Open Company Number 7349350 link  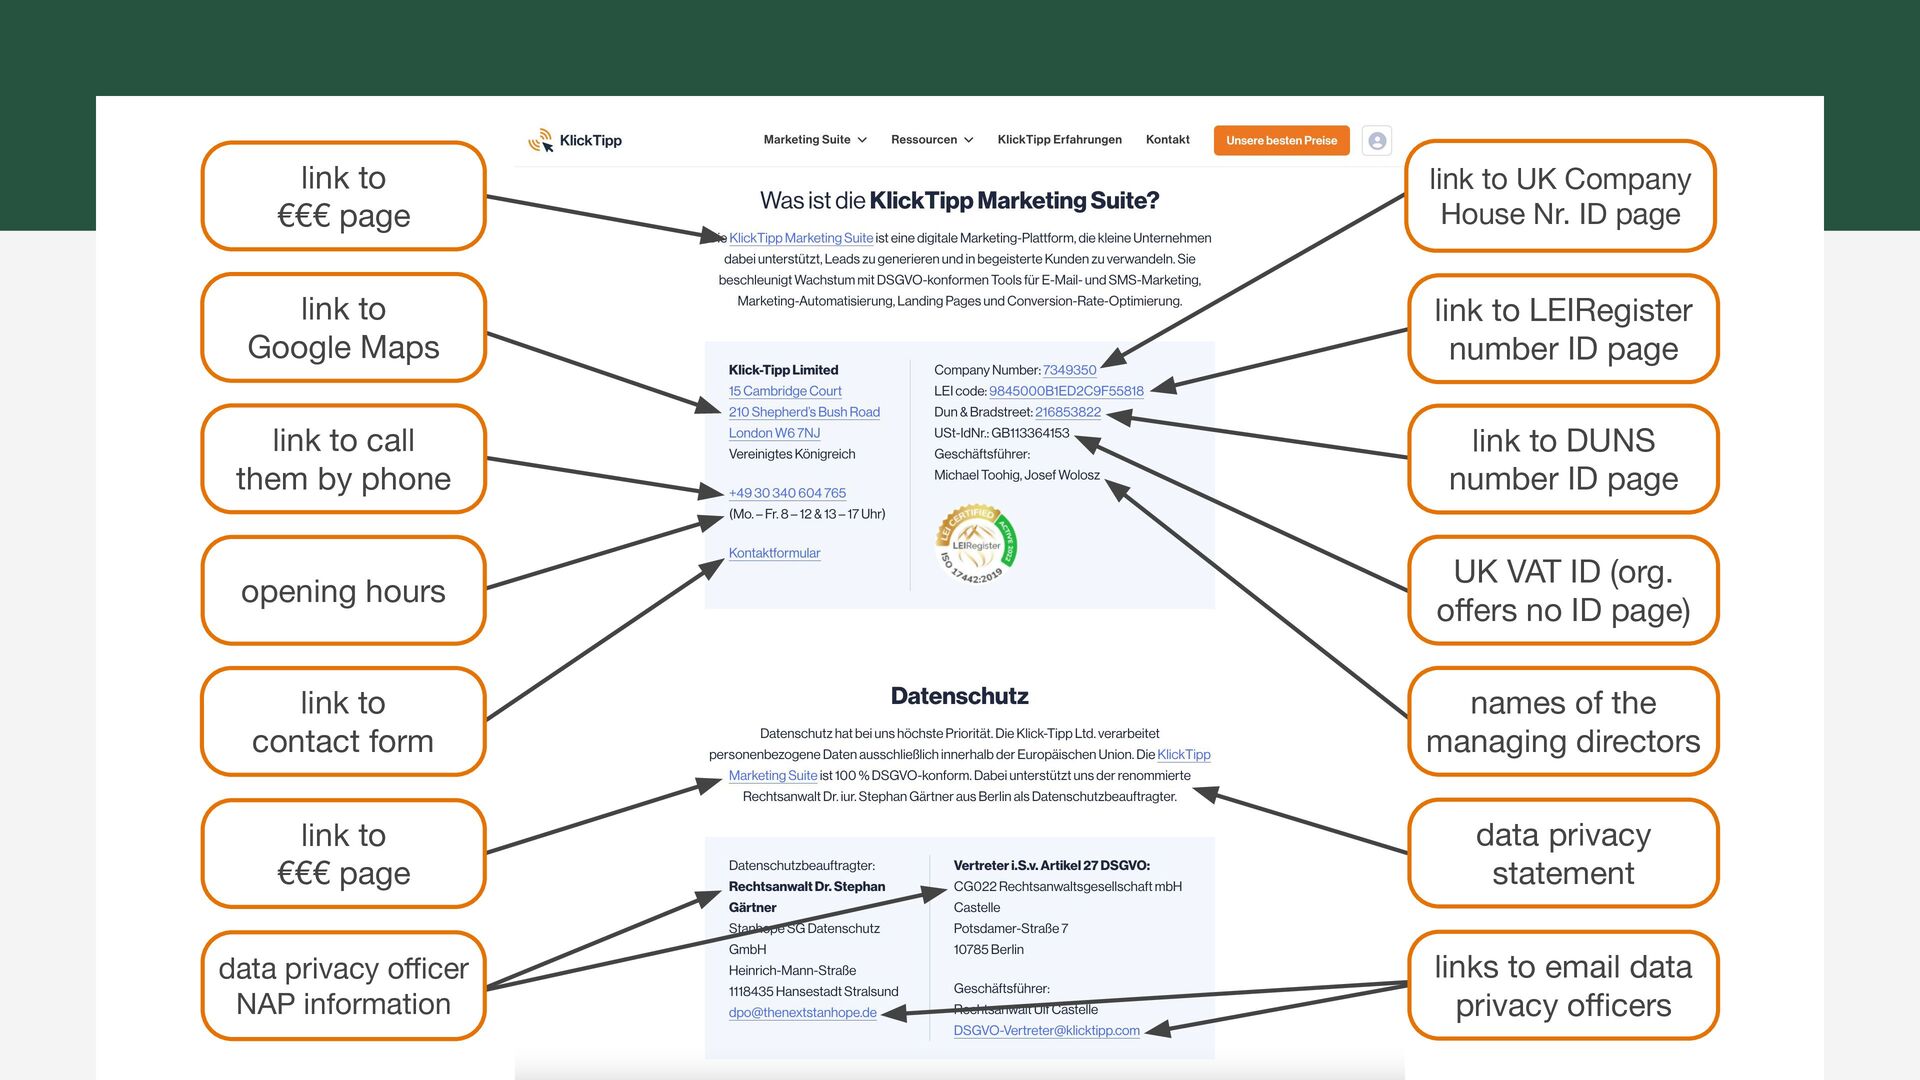point(1069,370)
